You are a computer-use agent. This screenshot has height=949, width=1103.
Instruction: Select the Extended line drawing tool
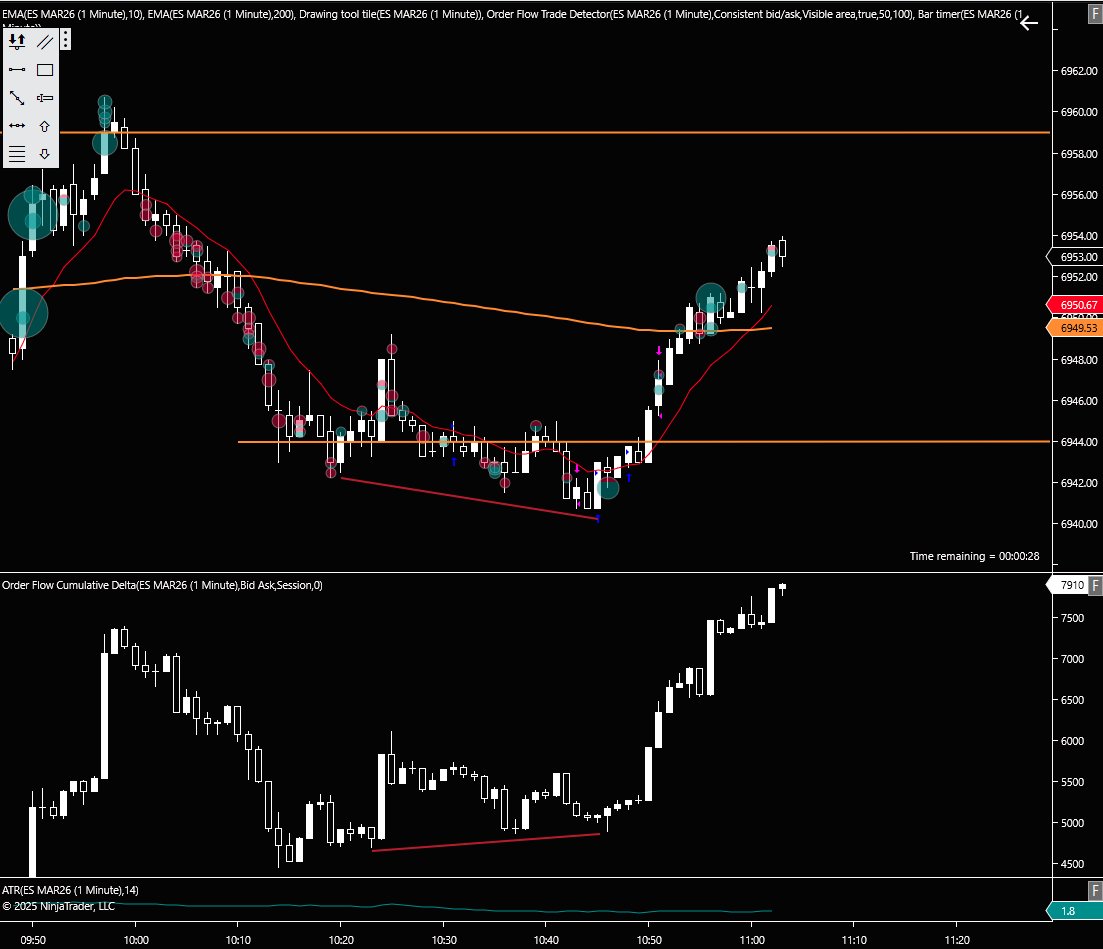[x=17, y=125]
